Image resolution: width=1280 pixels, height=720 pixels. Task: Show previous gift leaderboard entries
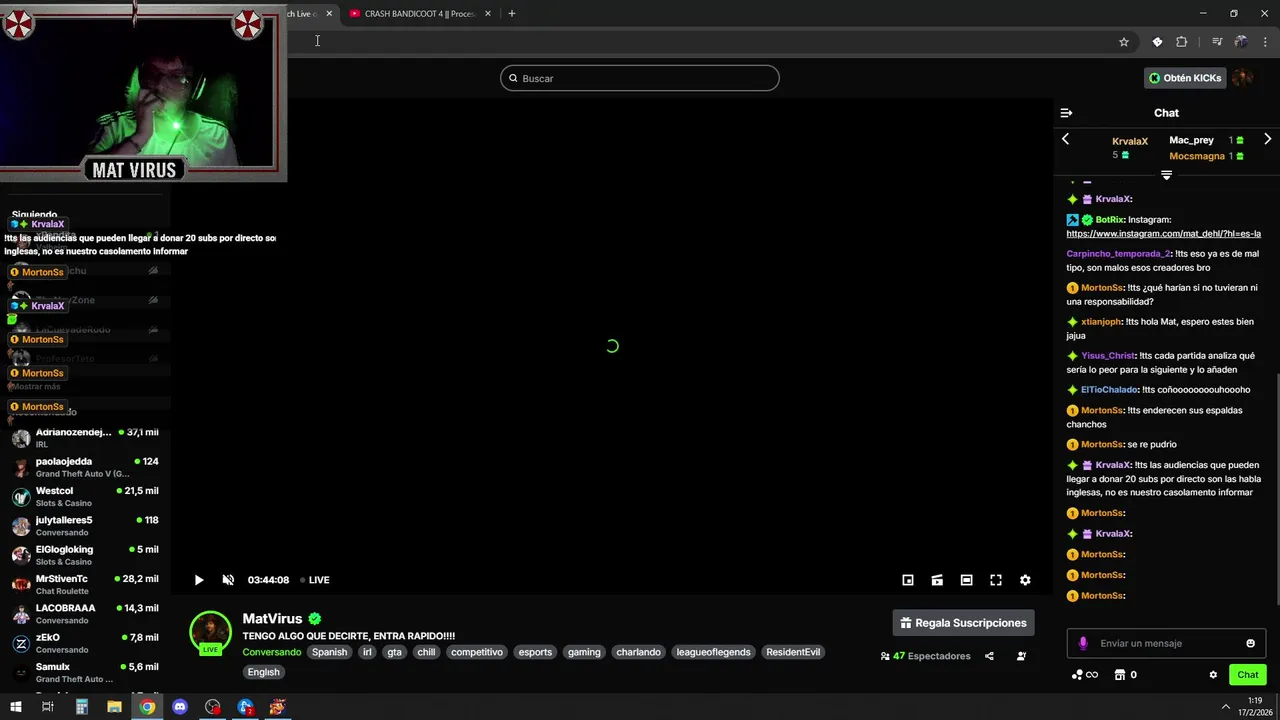pyautogui.click(x=1065, y=139)
